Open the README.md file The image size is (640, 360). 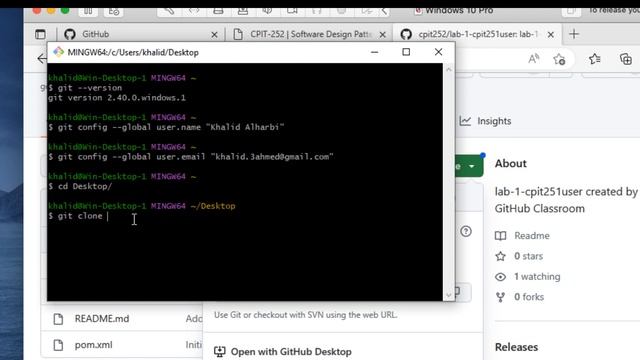point(102,318)
